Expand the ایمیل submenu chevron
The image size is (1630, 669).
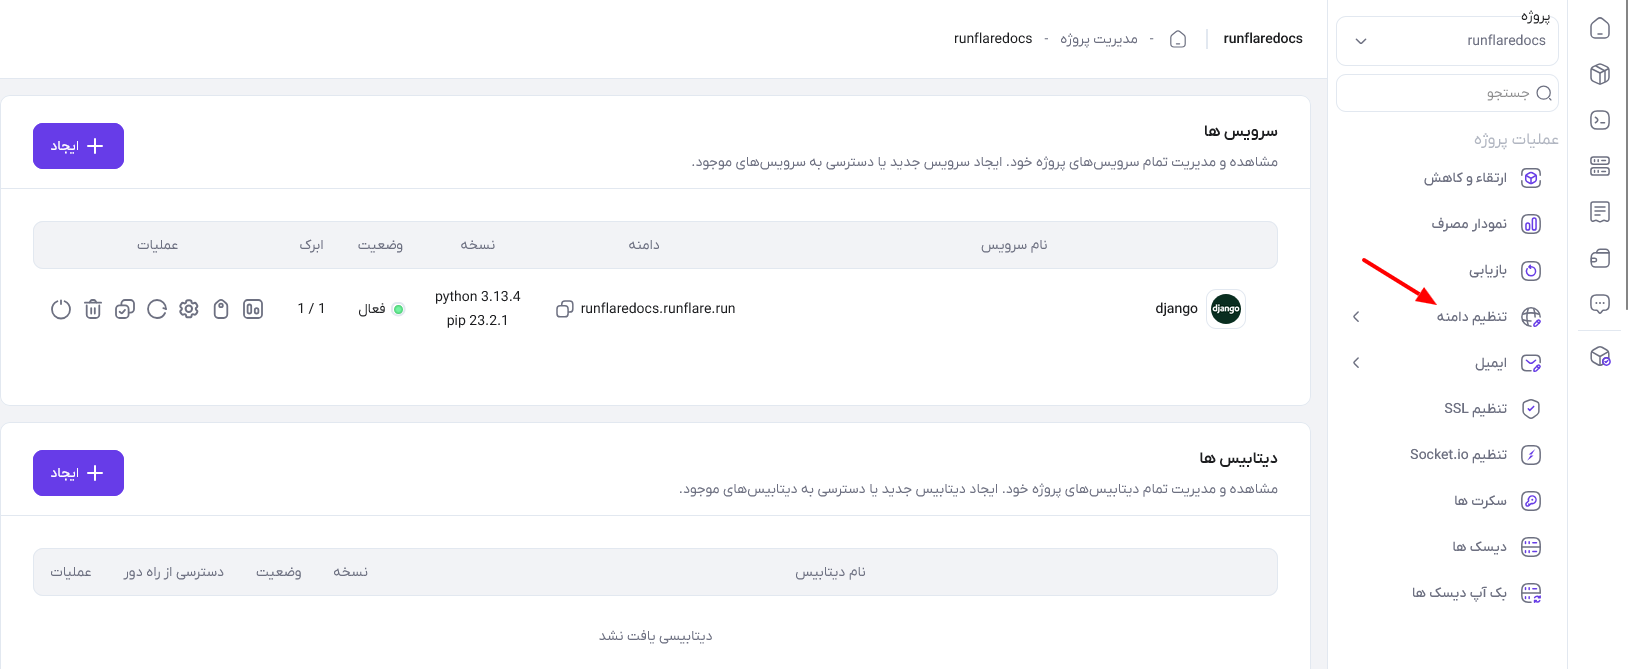[x=1356, y=363]
